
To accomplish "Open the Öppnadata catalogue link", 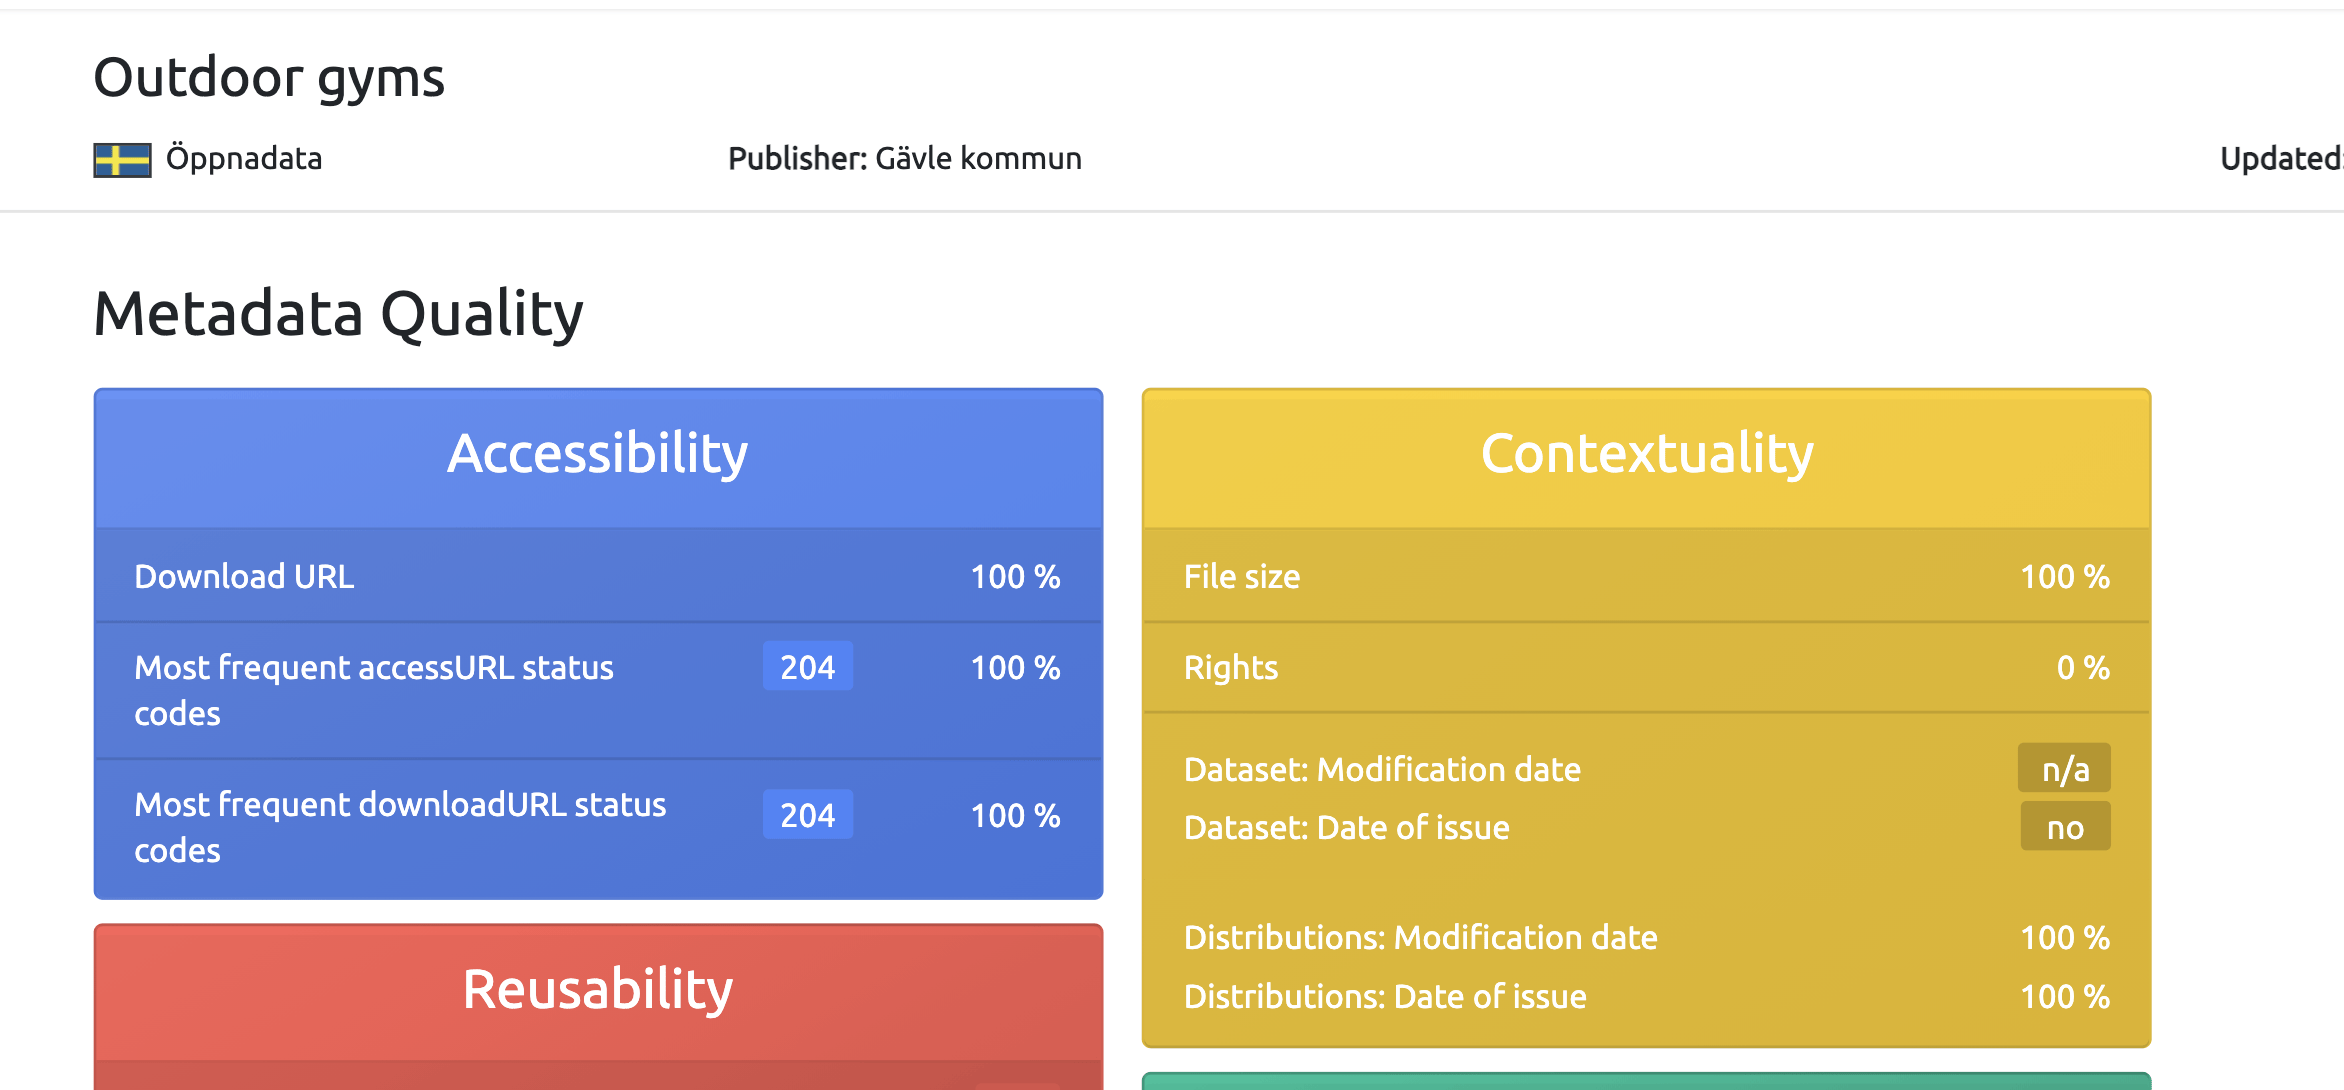I will coord(243,158).
